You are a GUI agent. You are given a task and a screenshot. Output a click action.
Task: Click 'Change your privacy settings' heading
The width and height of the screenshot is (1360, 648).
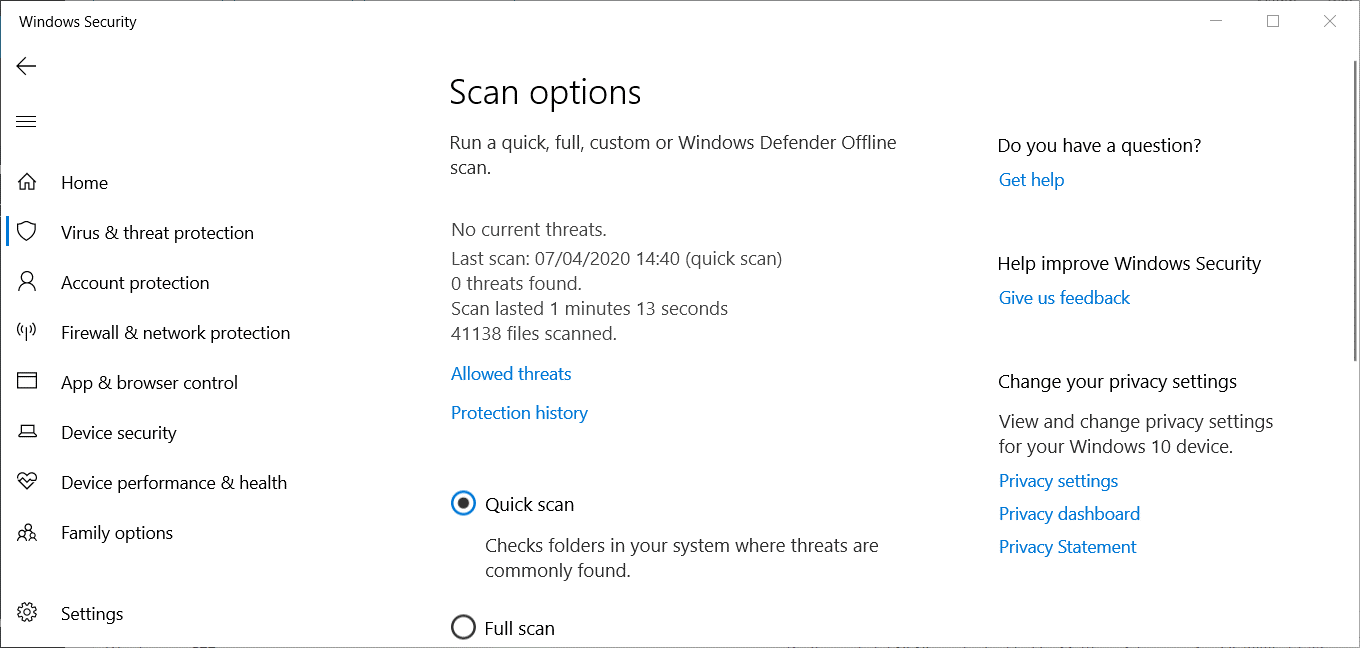click(x=1117, y=381)
